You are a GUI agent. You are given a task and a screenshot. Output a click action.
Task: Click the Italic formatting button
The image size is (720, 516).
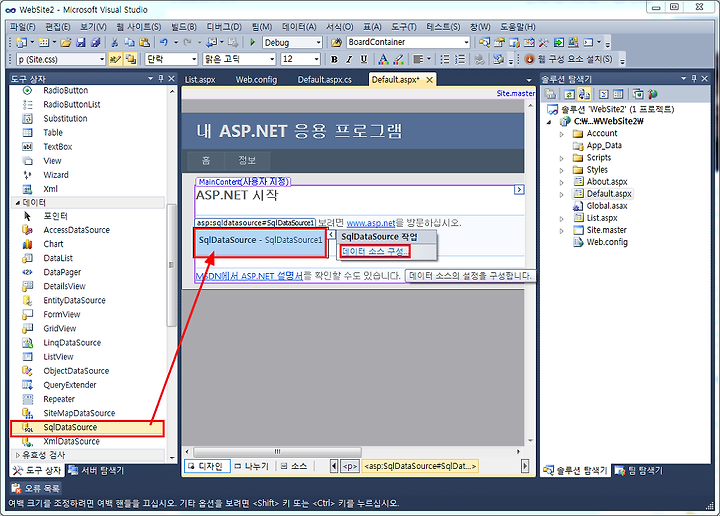pyautogui.click(x=349, y=59)
